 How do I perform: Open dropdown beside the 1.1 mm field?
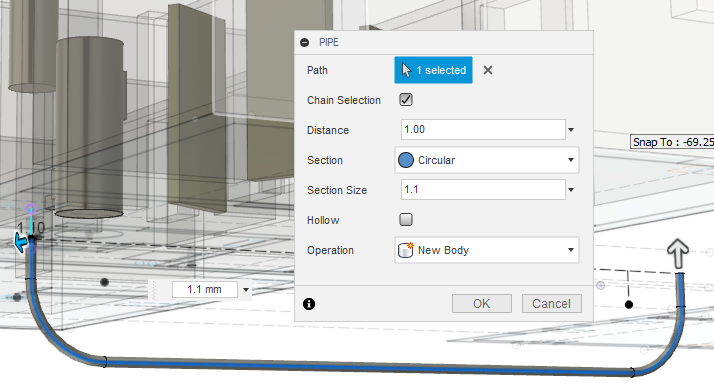coord(246,290)
